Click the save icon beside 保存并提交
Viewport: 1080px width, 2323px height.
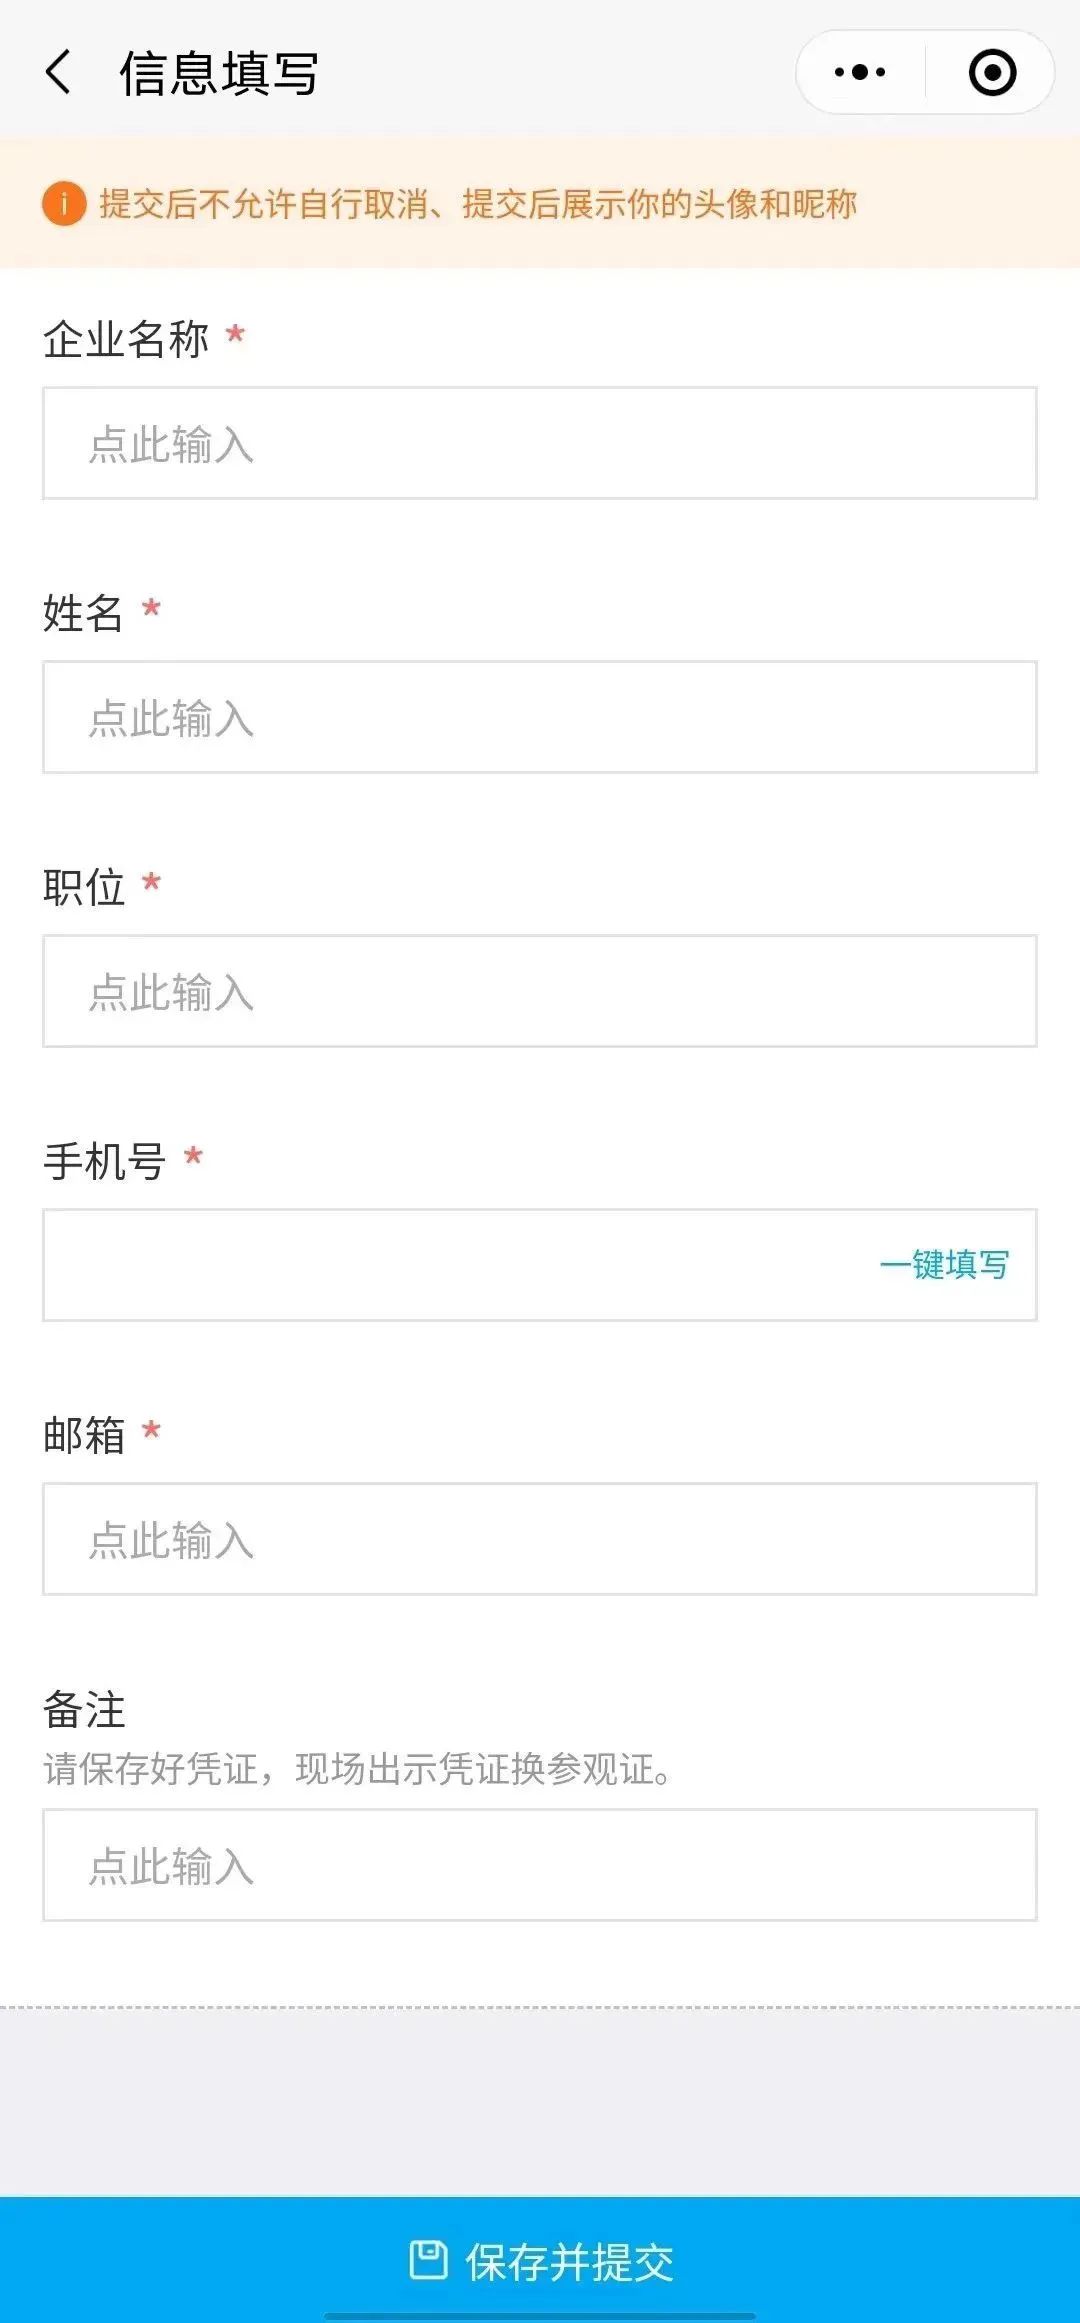click(x=428, y=2260)
